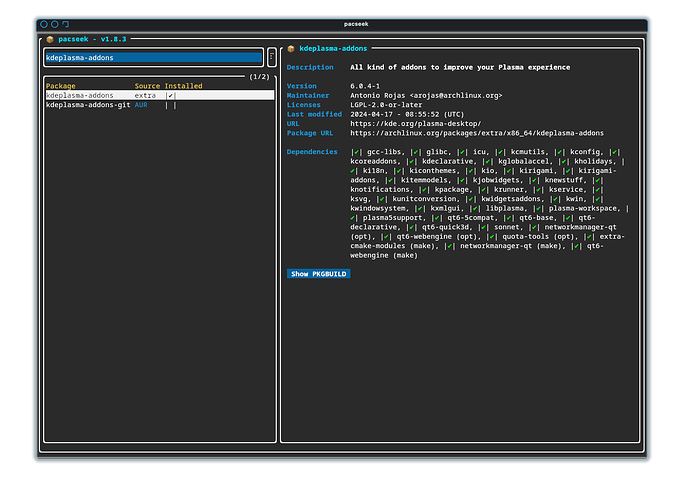Click the pacseek window title bar text
Viewport: 684px width, 500px height.
click(356, 24)
